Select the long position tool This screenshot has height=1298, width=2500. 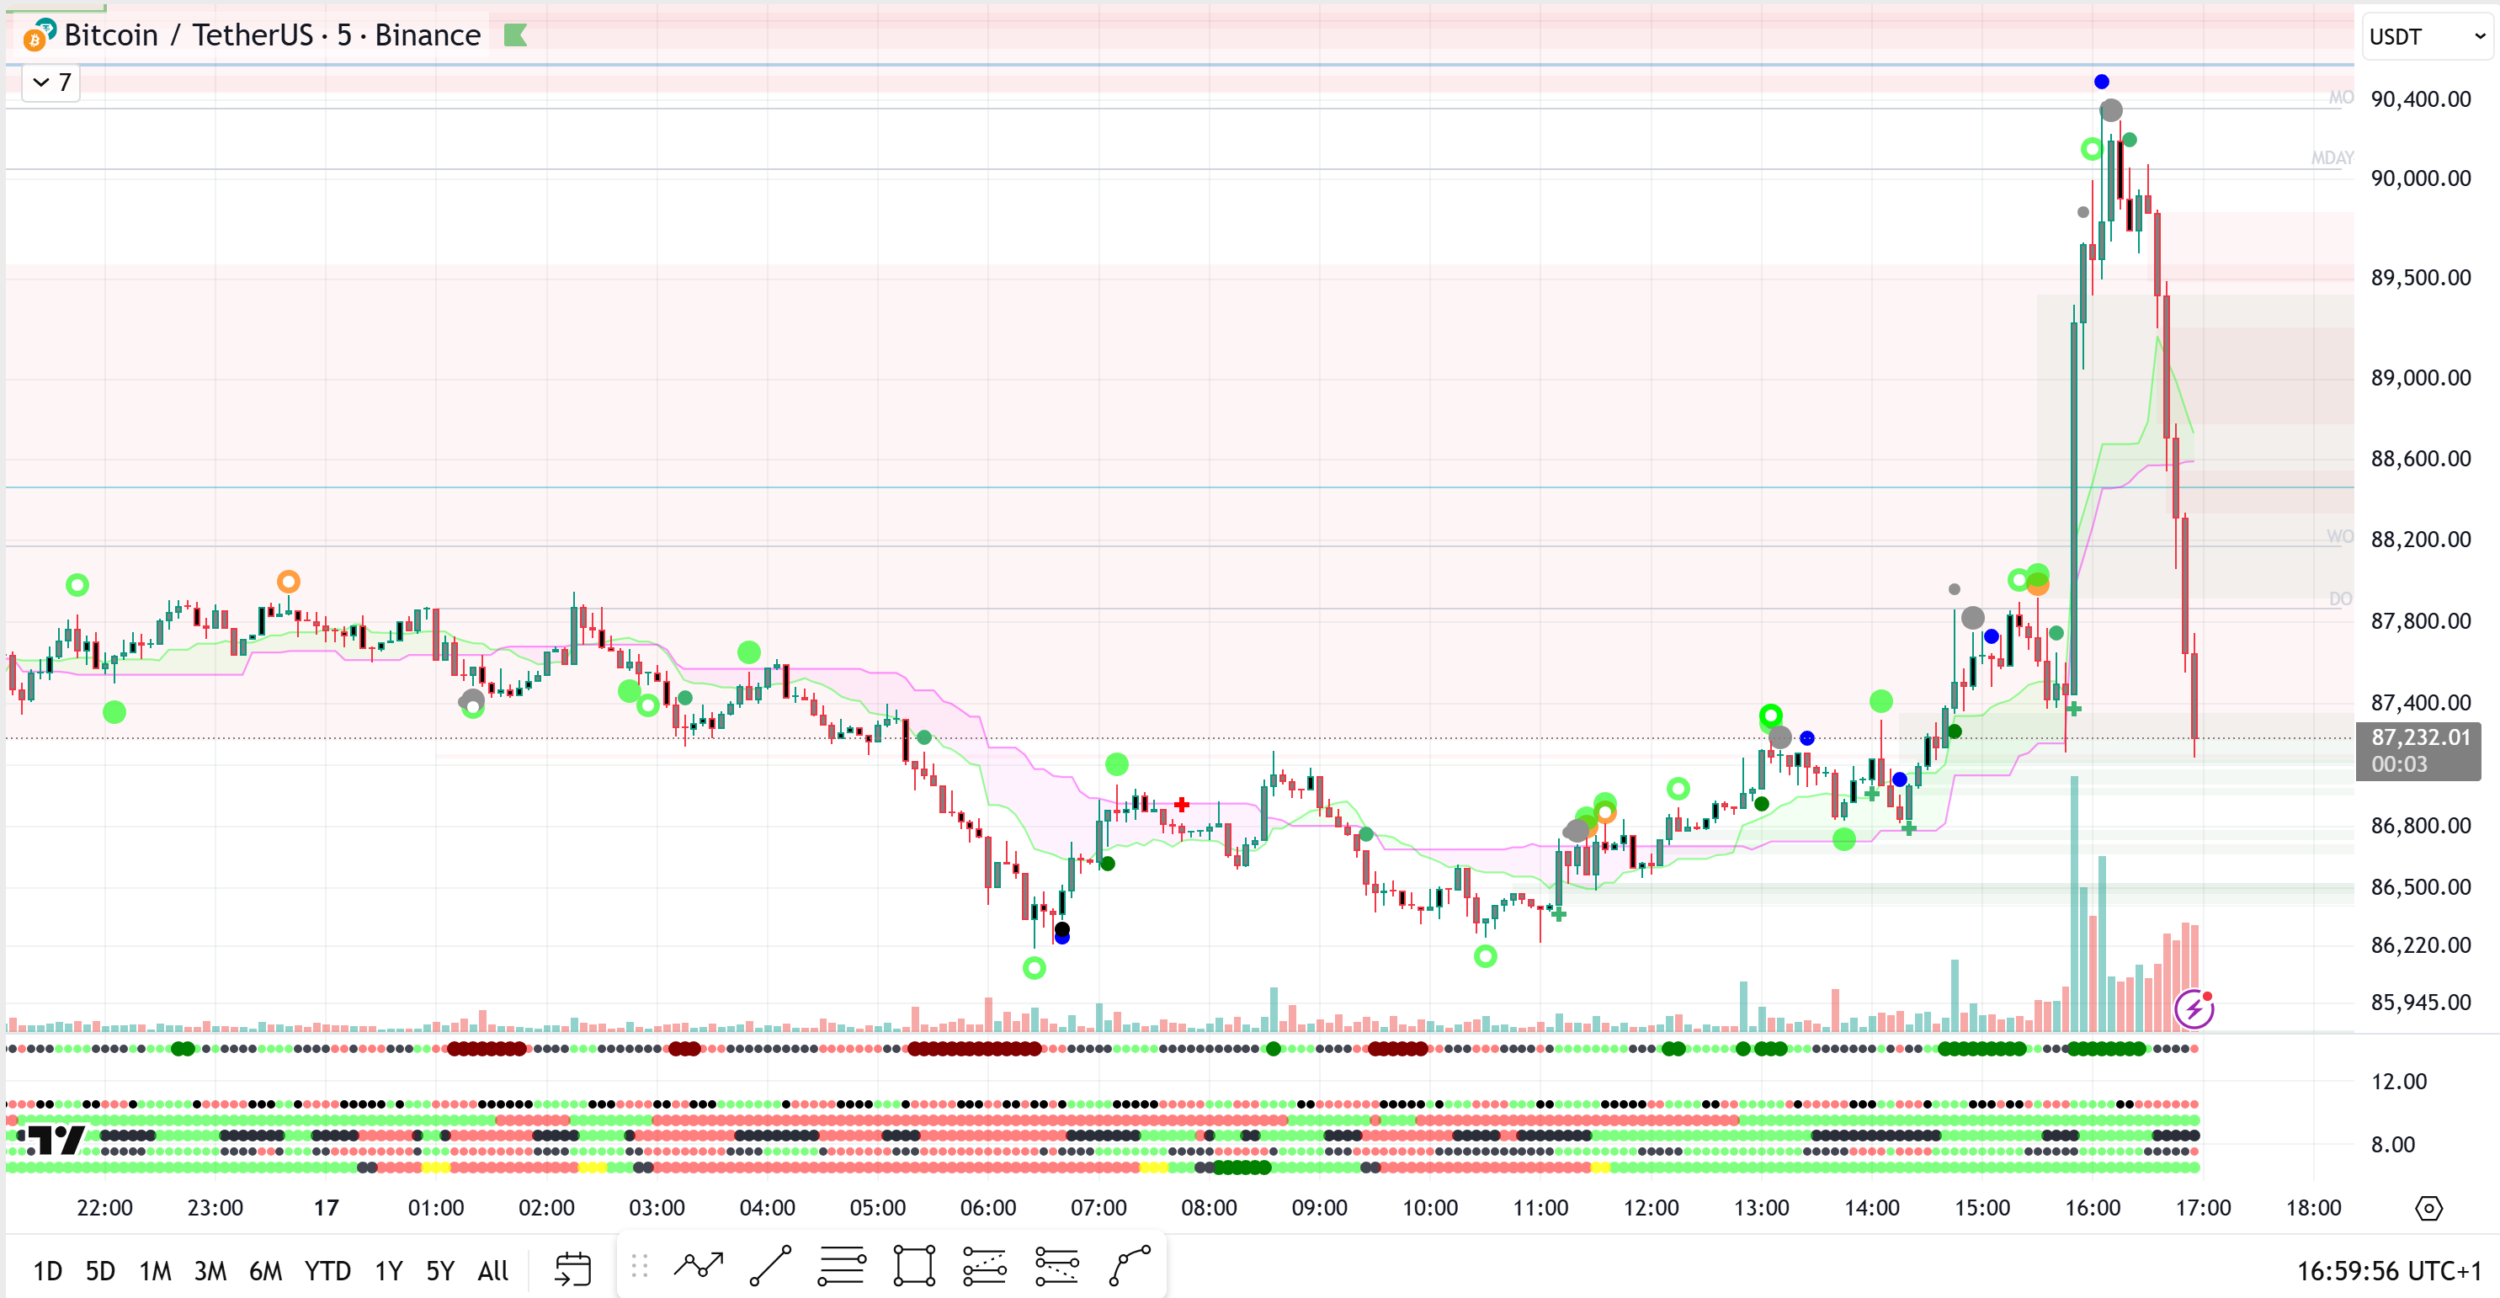pos(985,1266)
